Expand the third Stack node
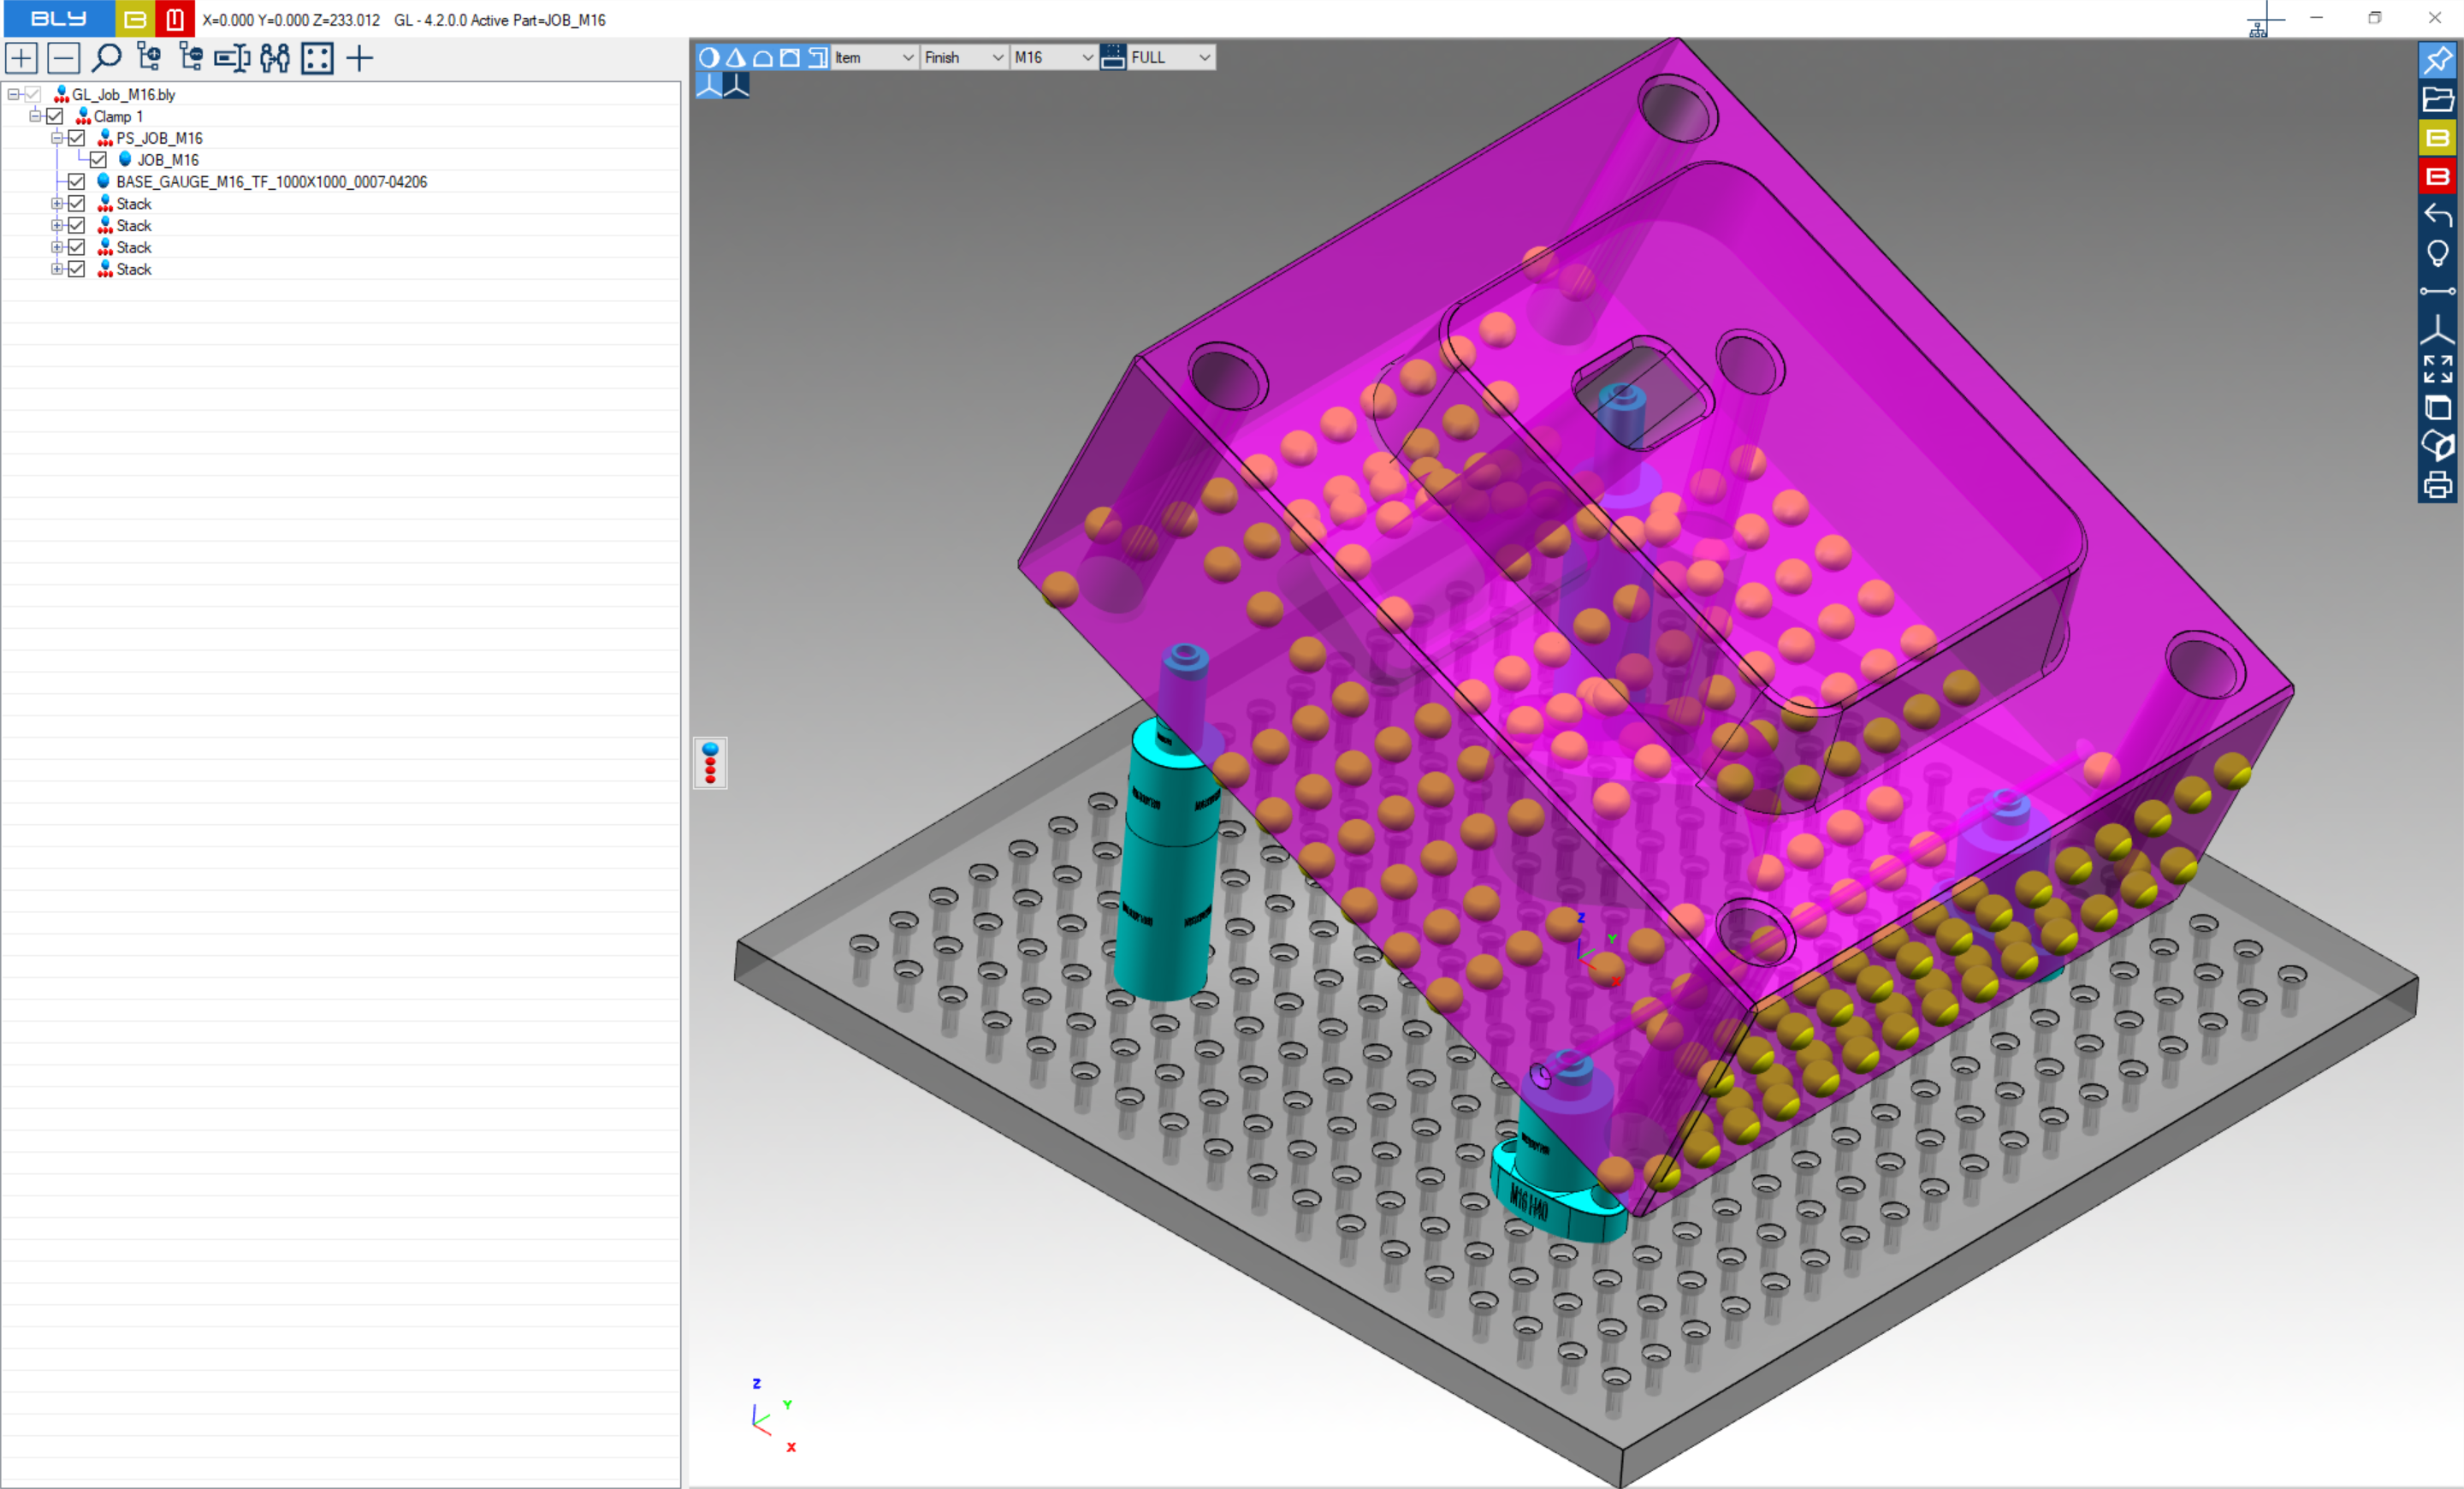This screenshot has height=1489, width=2464. [x=57, y=247]
